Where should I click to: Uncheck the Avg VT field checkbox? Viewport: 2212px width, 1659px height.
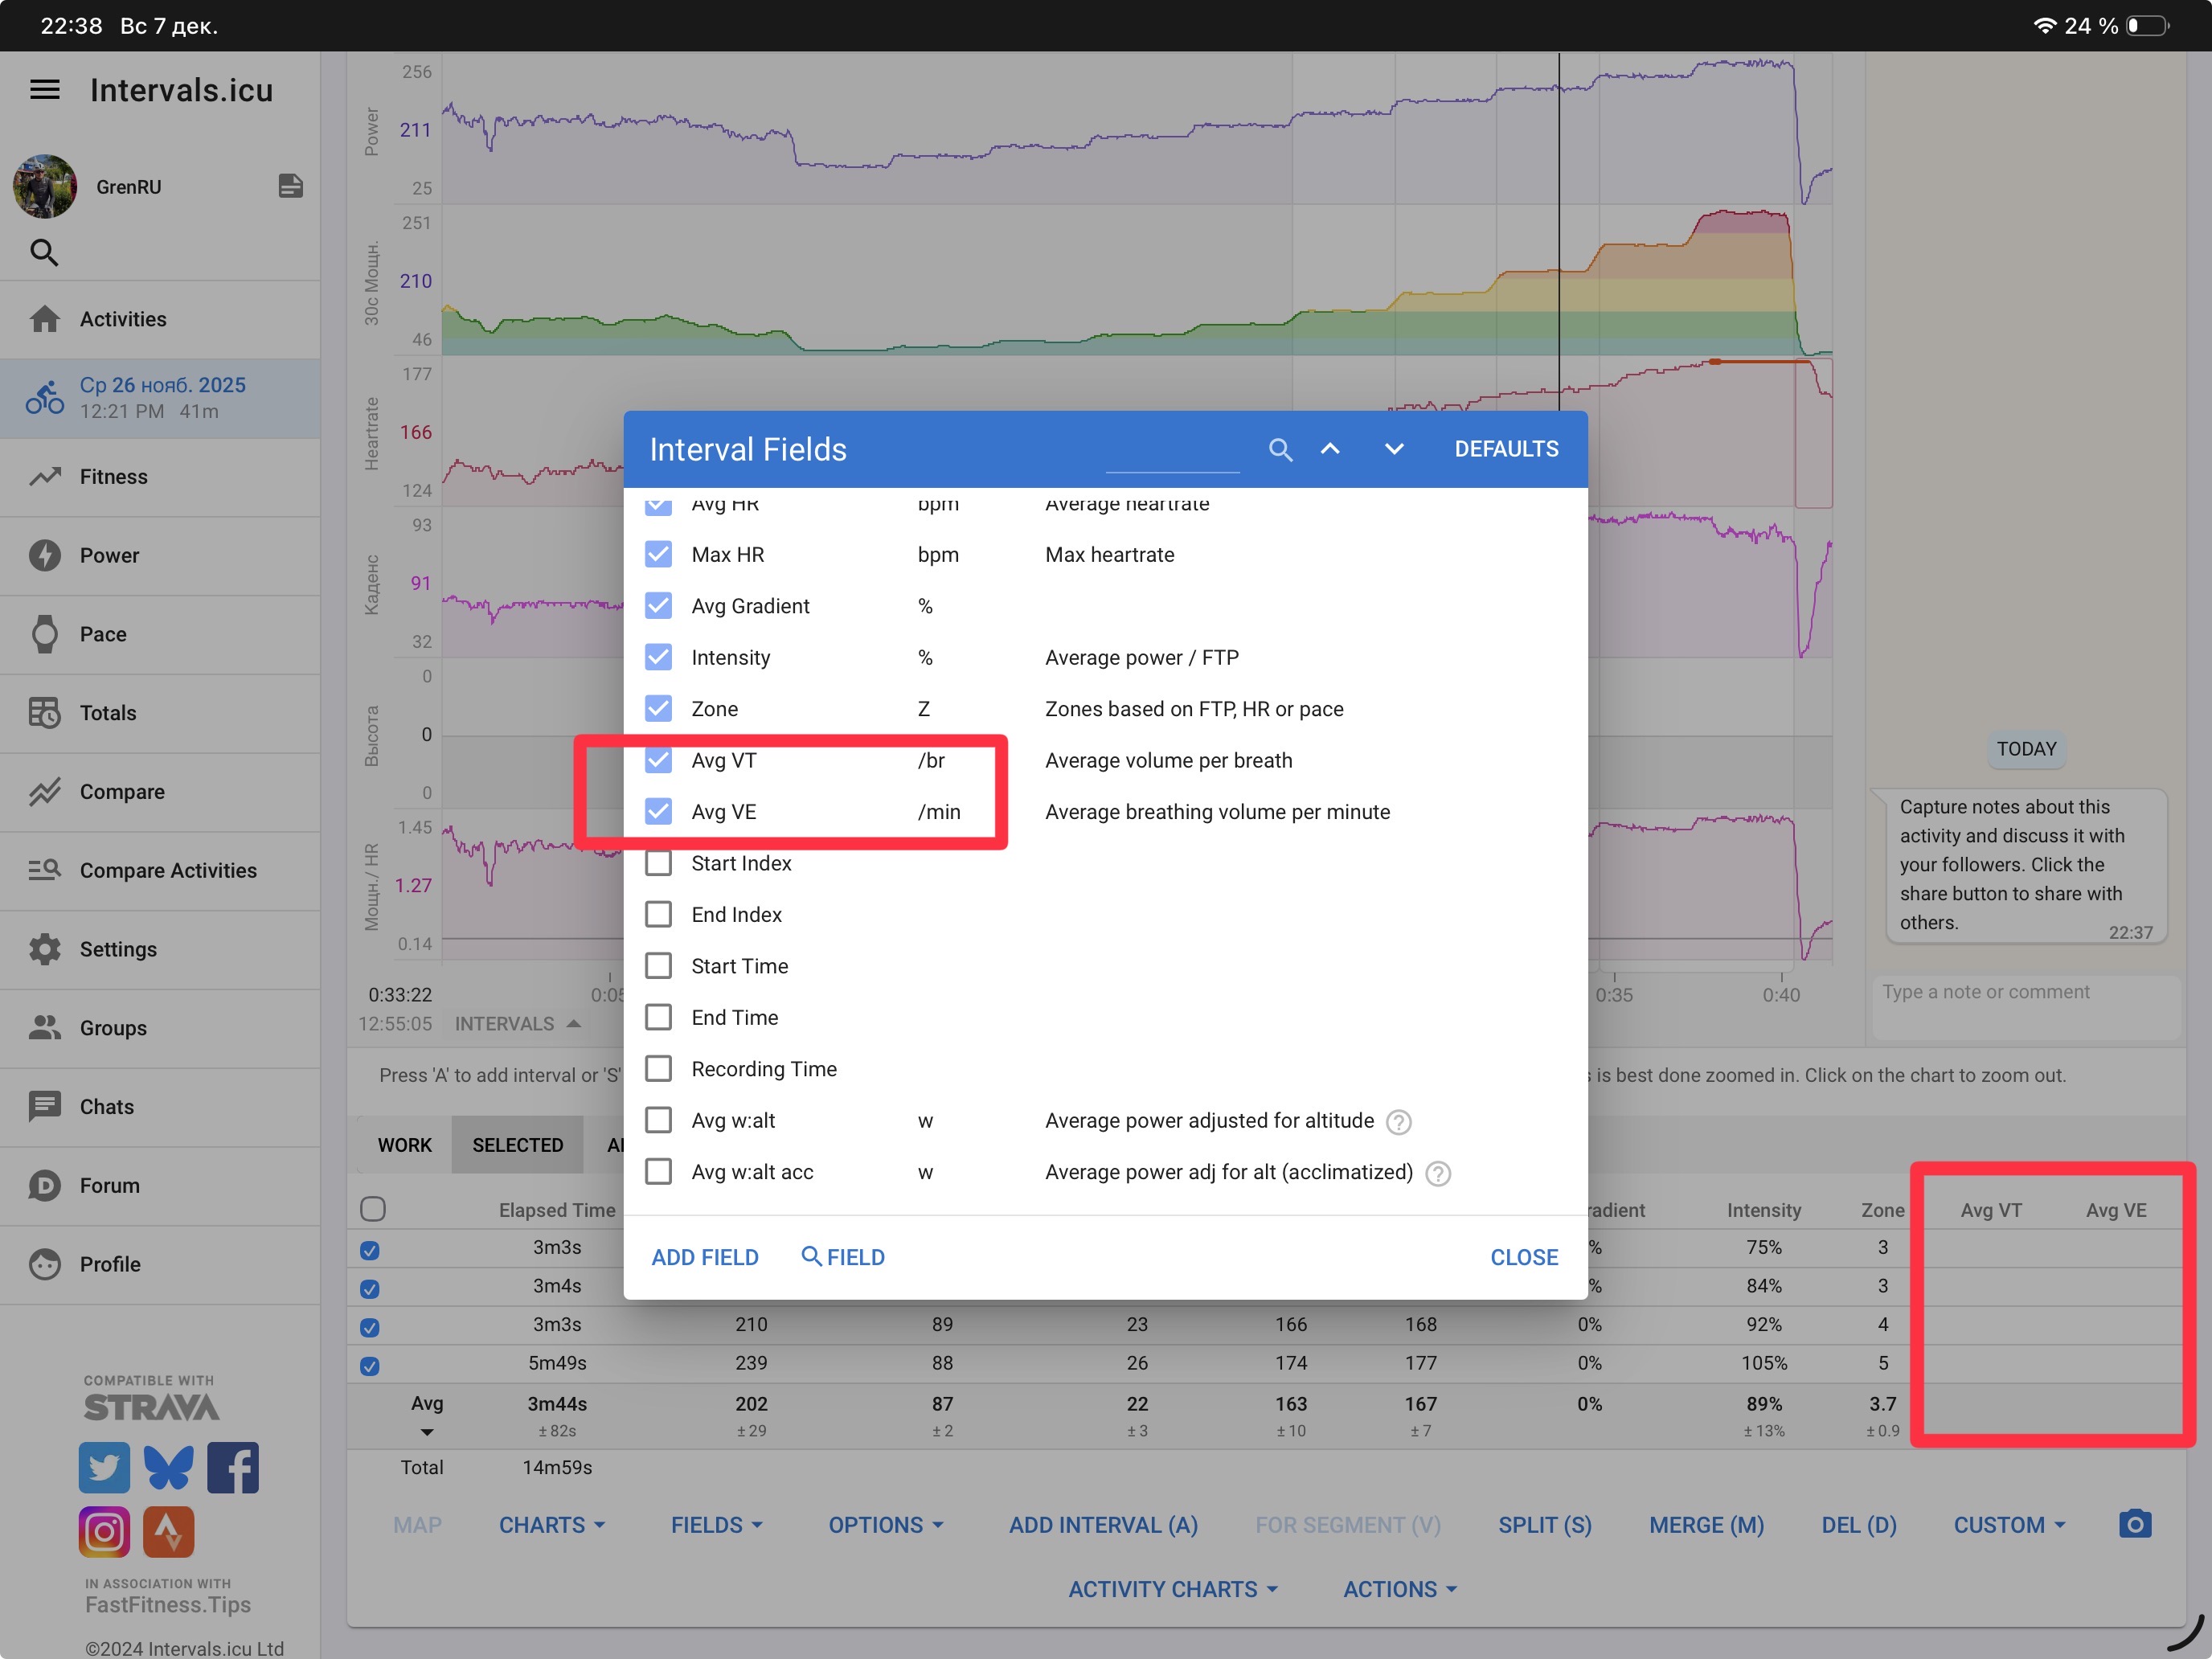tap(658, 760)
